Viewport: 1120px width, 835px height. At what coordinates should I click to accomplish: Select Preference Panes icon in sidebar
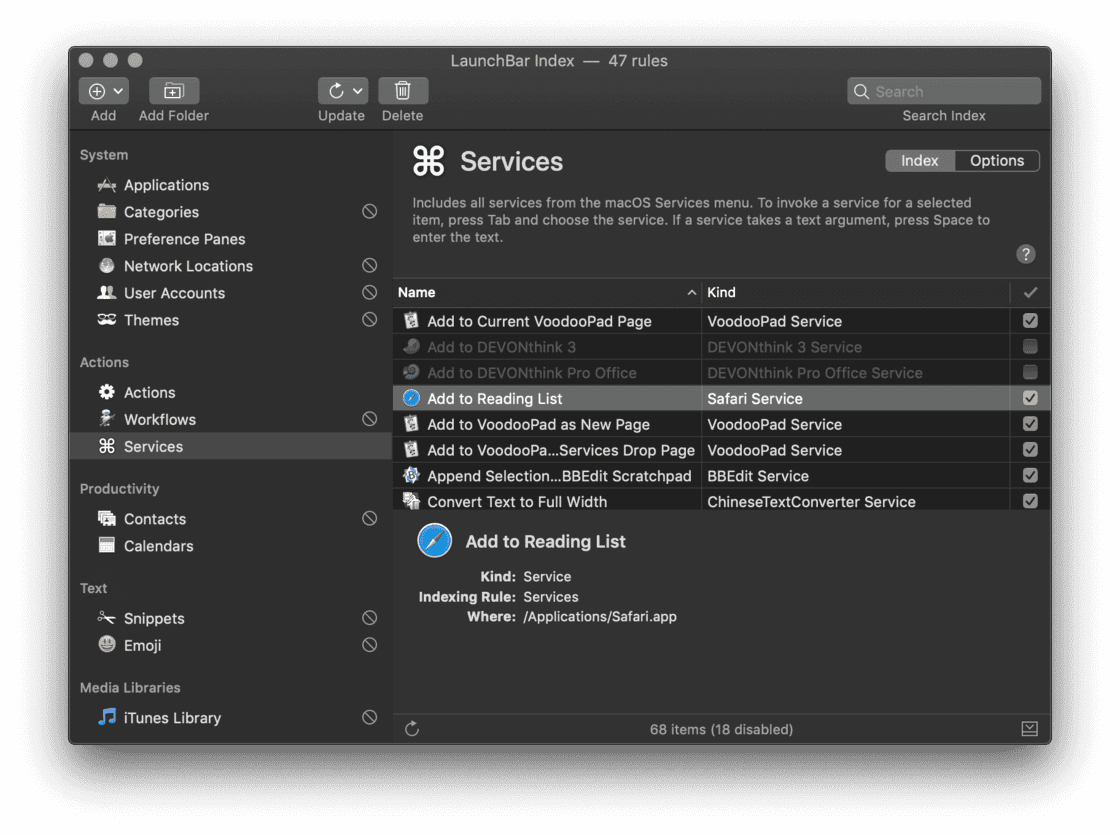[x=107, y=239]
